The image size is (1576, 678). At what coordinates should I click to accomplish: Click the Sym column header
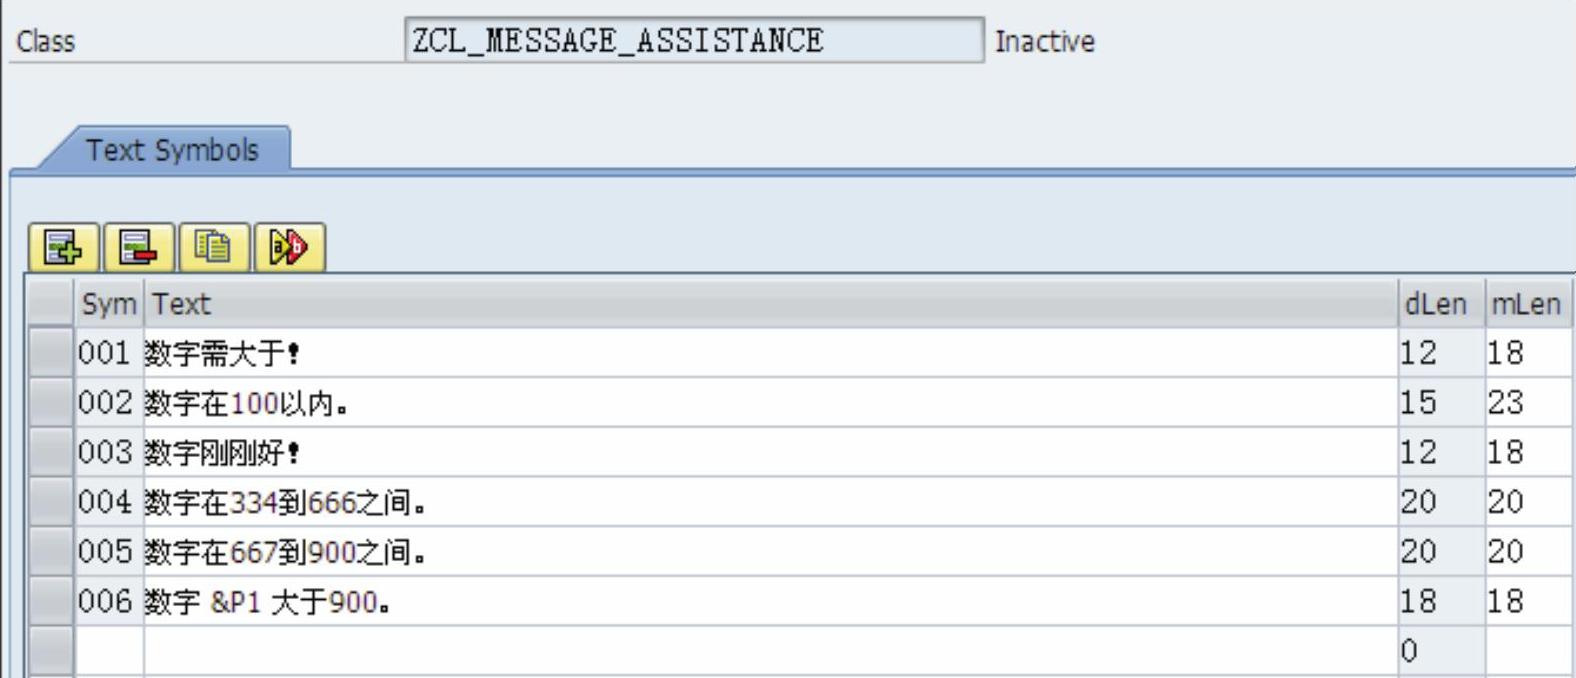coord(109,304)
